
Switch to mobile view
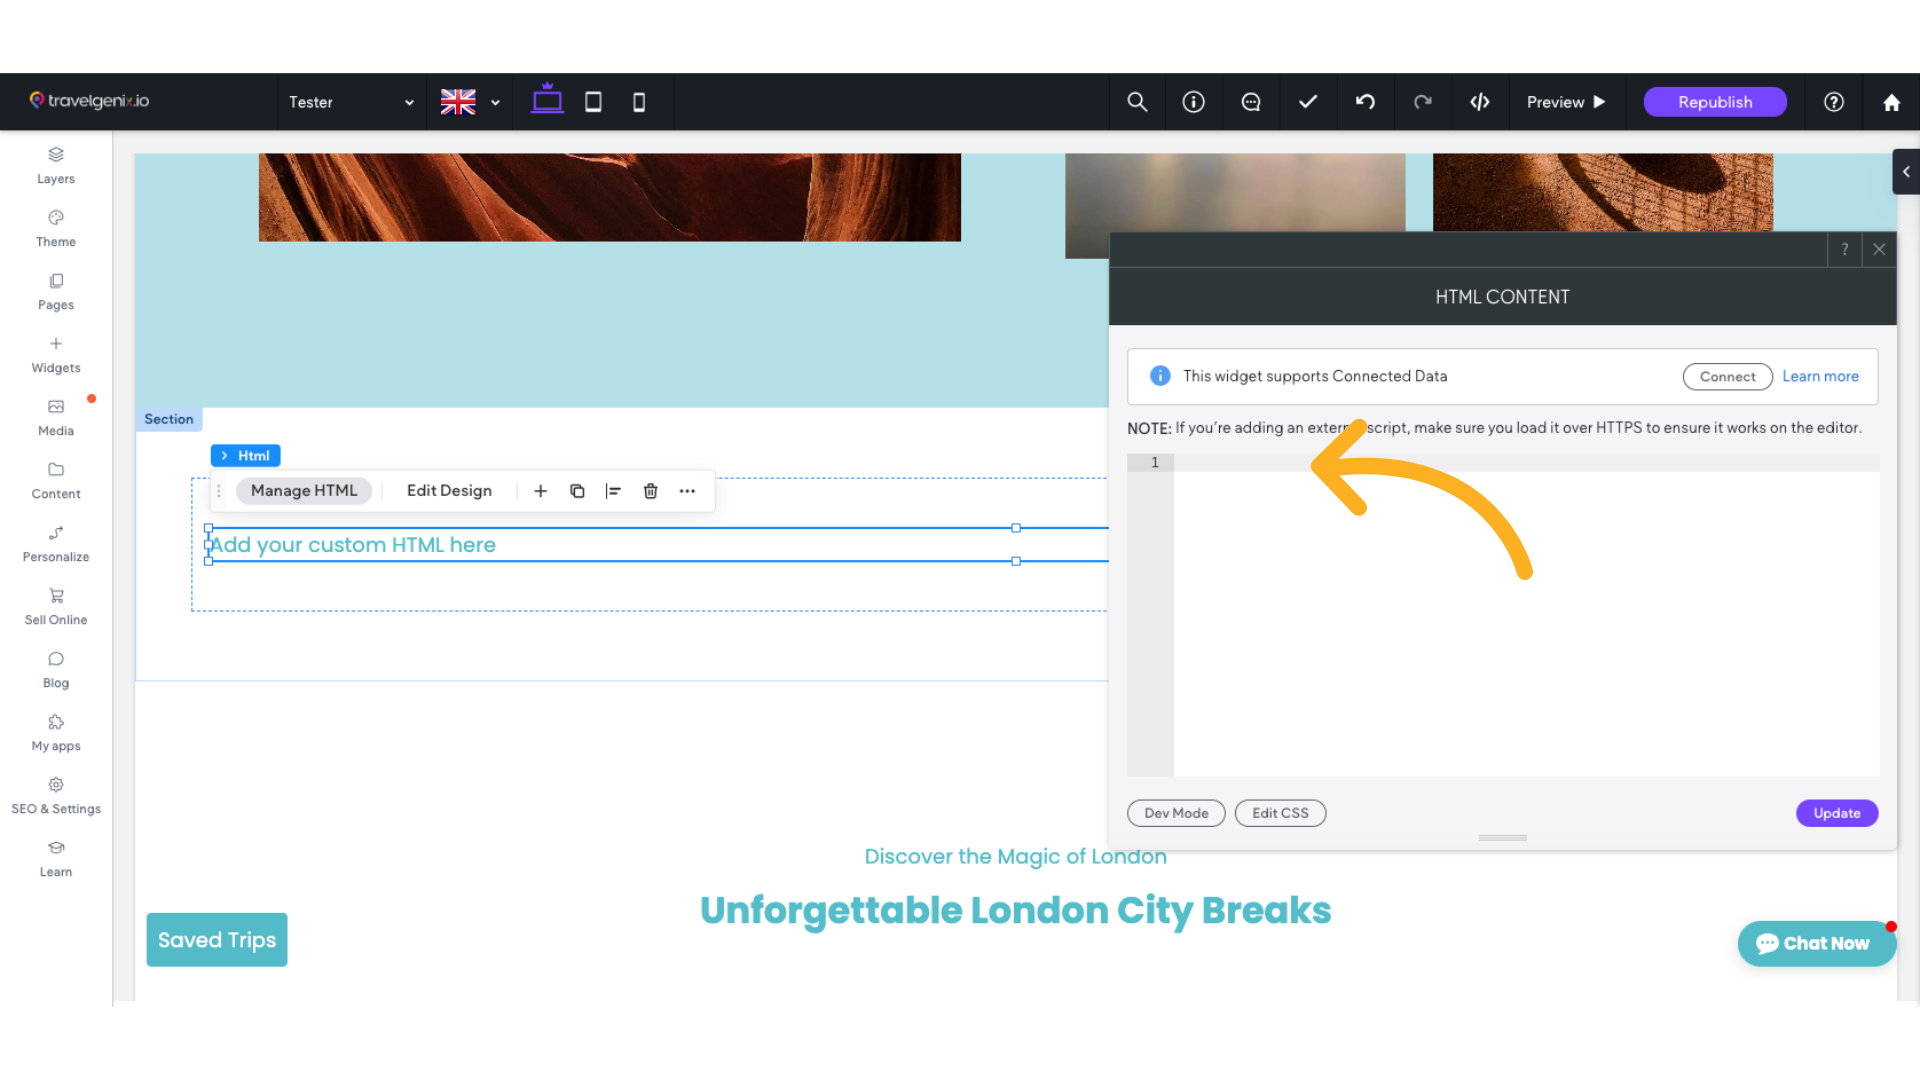638,101
